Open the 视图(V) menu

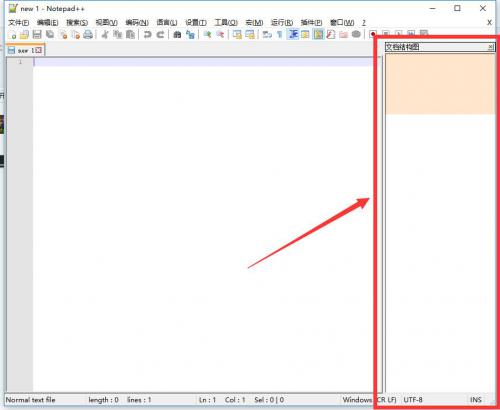pyautogui.click(x=106, y=22)
